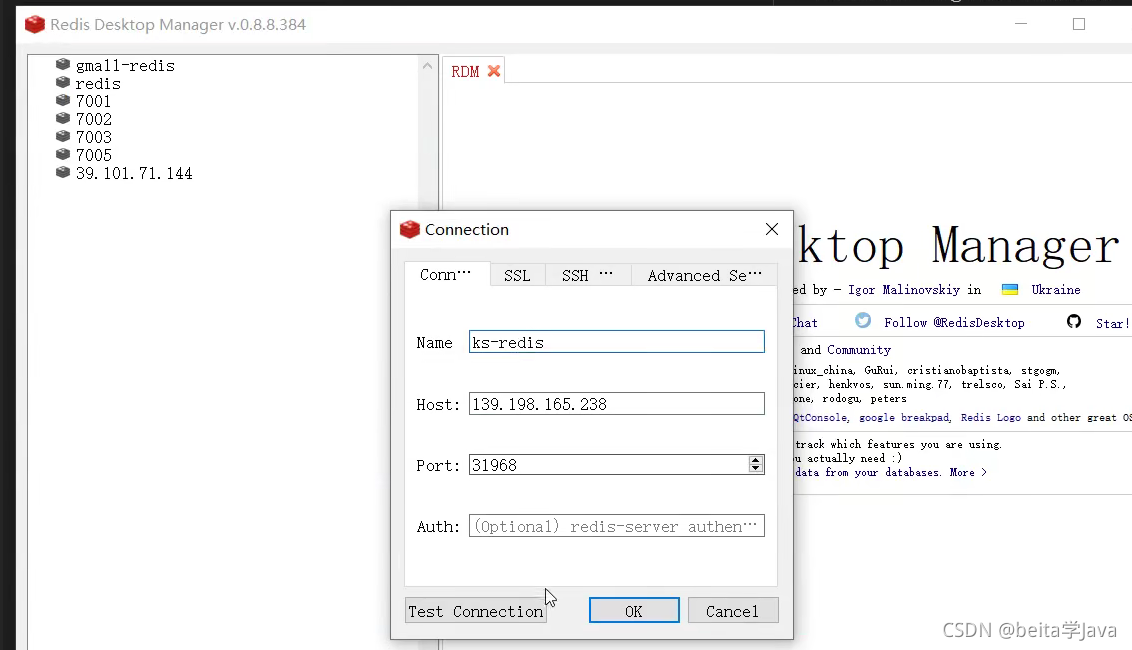Viewport: 1132px width, 650px height.
Task: Increase the Port value with up arrow
Action: click(756, 460)
